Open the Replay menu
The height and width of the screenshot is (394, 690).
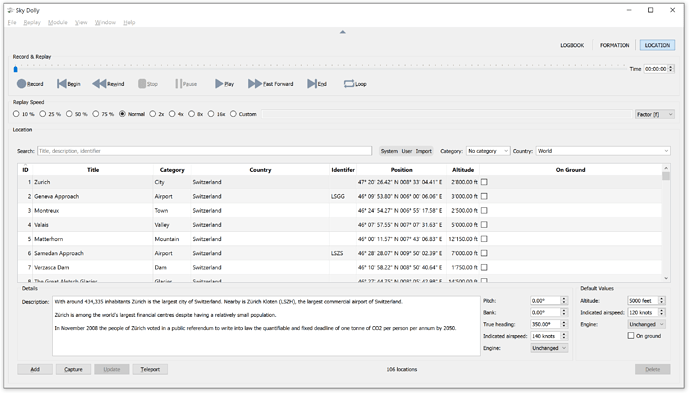pos(32,22)
